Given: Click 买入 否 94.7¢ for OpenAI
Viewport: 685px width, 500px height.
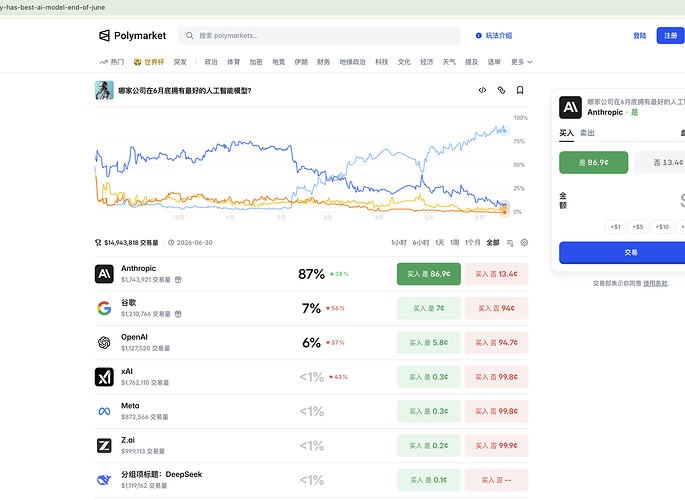Looking at the screenshot, I should pos(496,343).
